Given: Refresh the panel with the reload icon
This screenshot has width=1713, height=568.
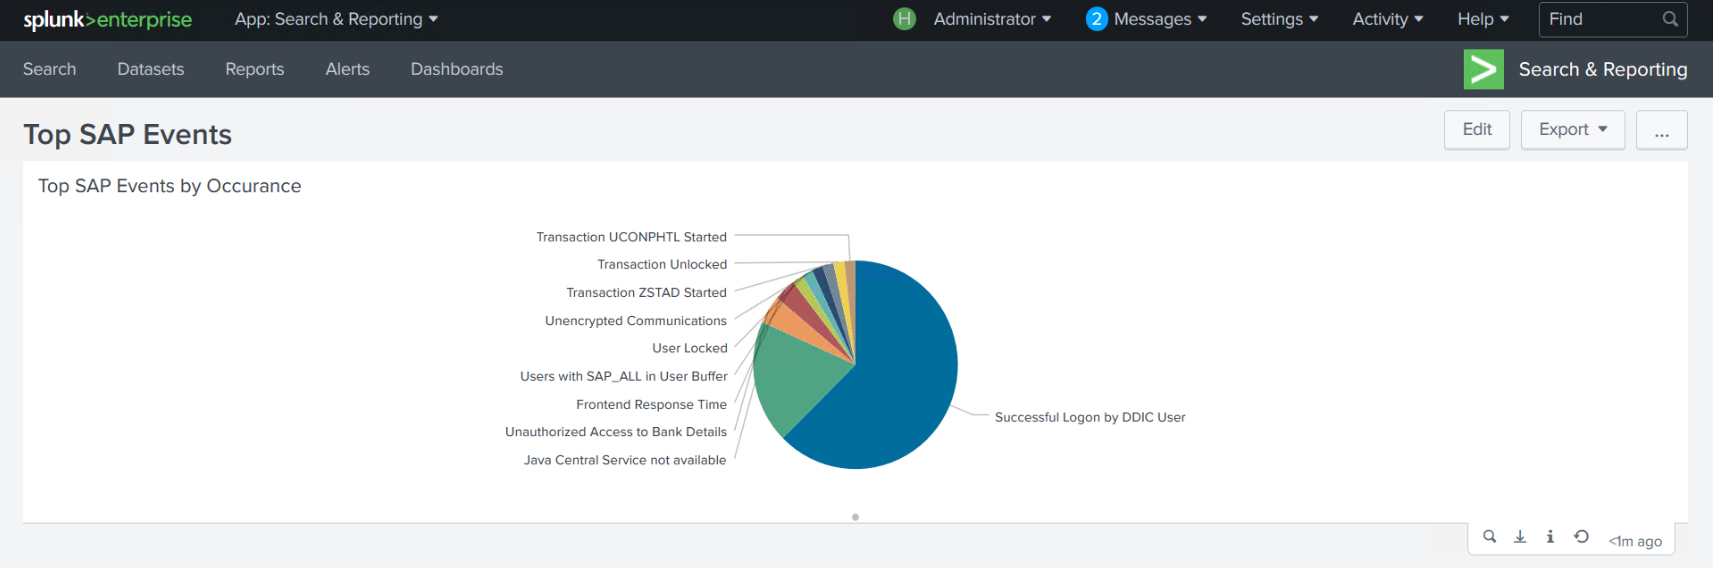Looking at the screenshot, I should click(1581, 537).
